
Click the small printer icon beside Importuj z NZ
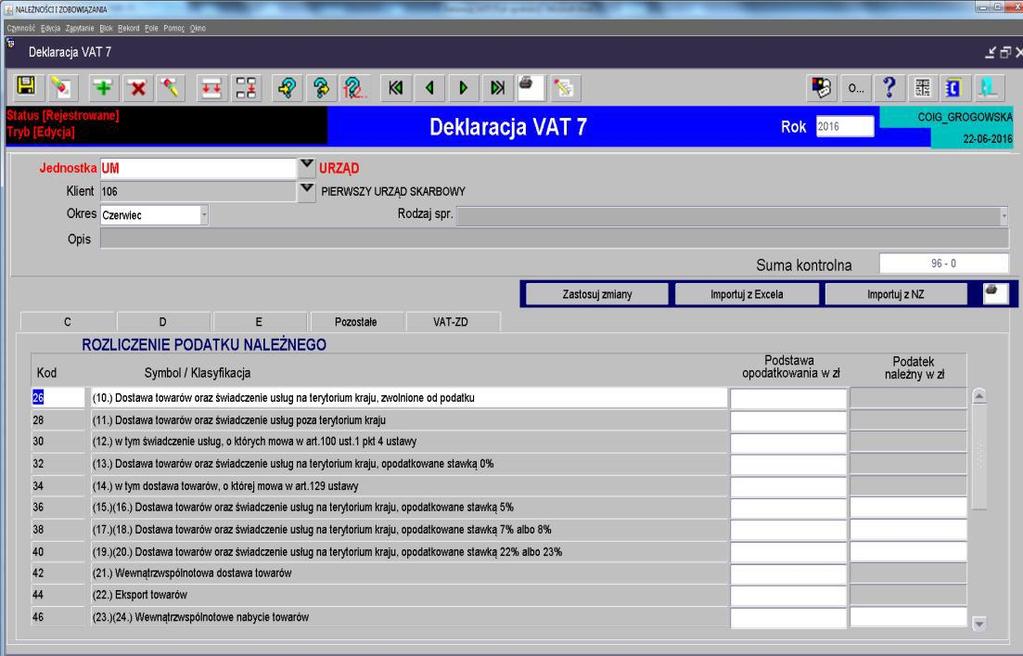pyautogui.click(x=996, y=294)
